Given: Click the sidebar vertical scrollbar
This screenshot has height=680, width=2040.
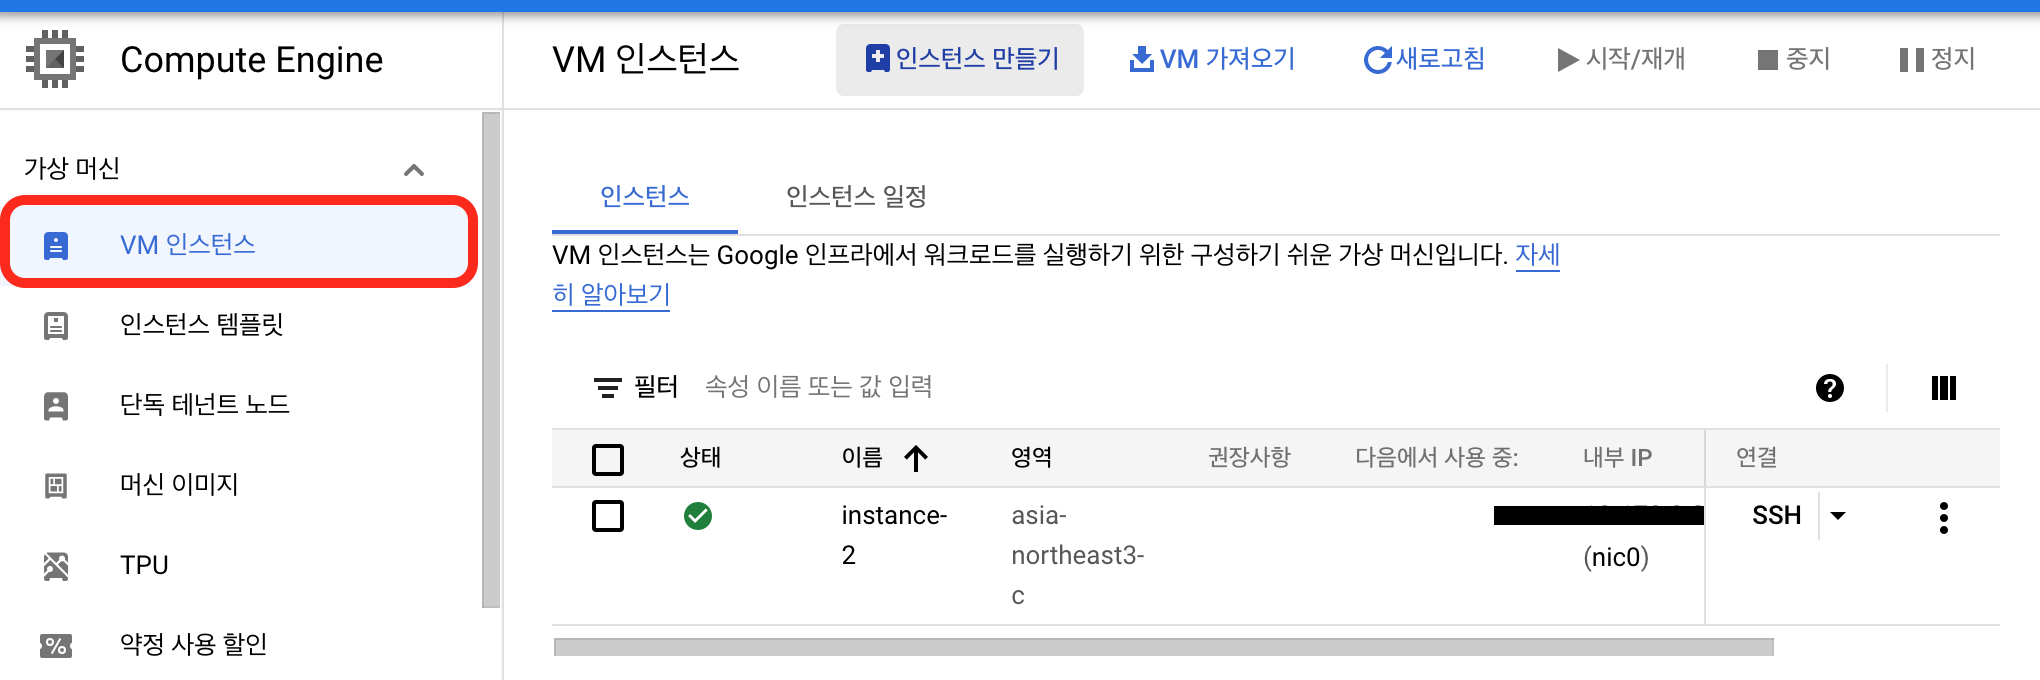Looking at the screenshot, I should [490, 360].
